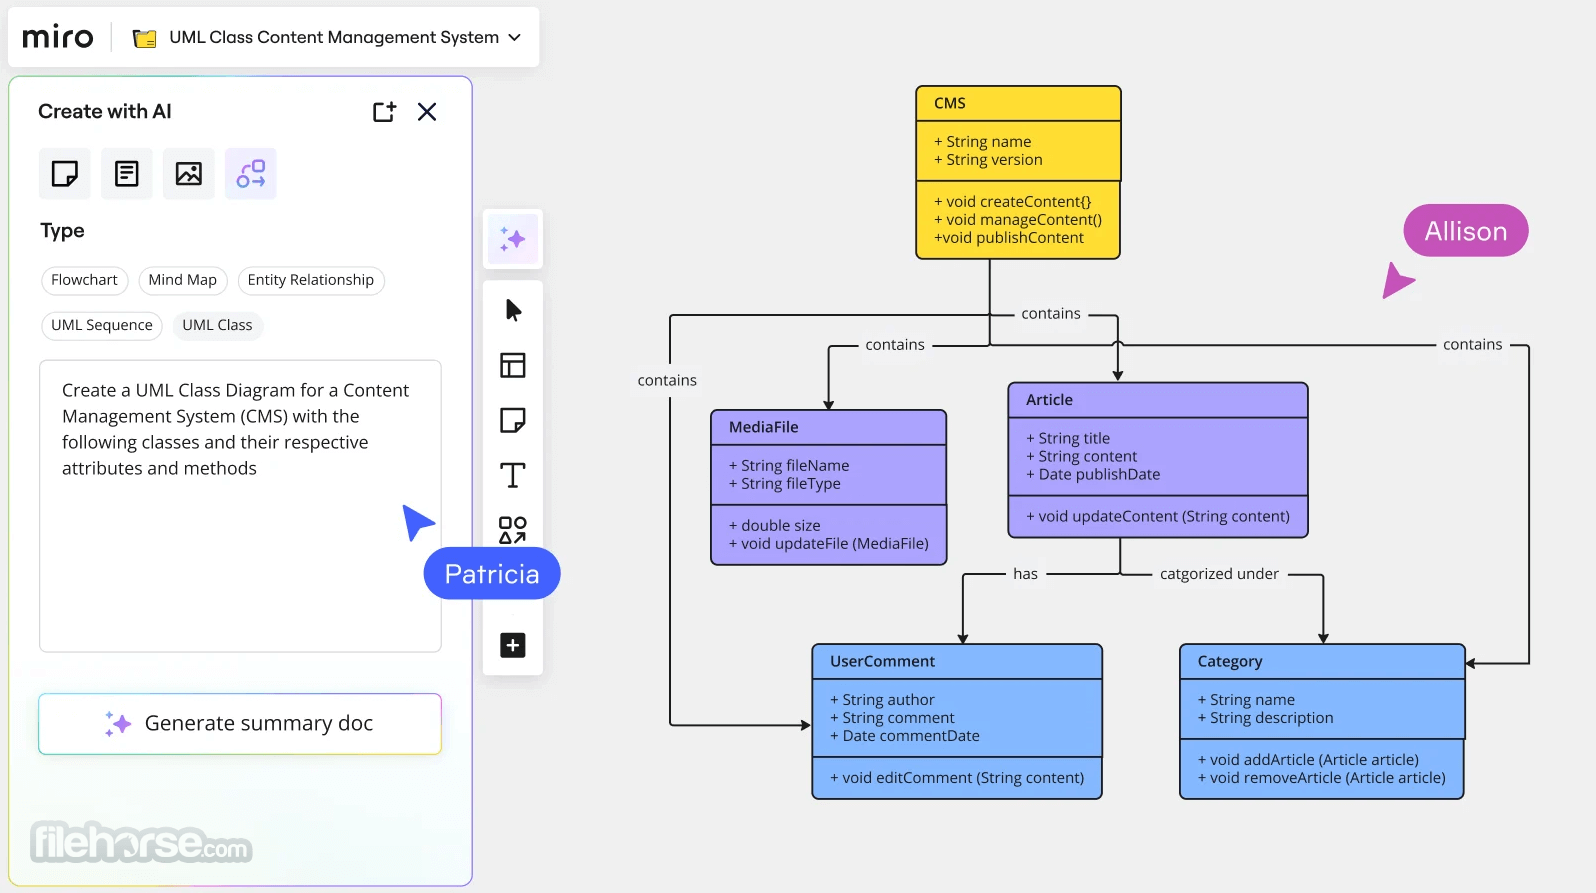Click the 'has' connector label
The image size is (1596, 893).
1025,574
